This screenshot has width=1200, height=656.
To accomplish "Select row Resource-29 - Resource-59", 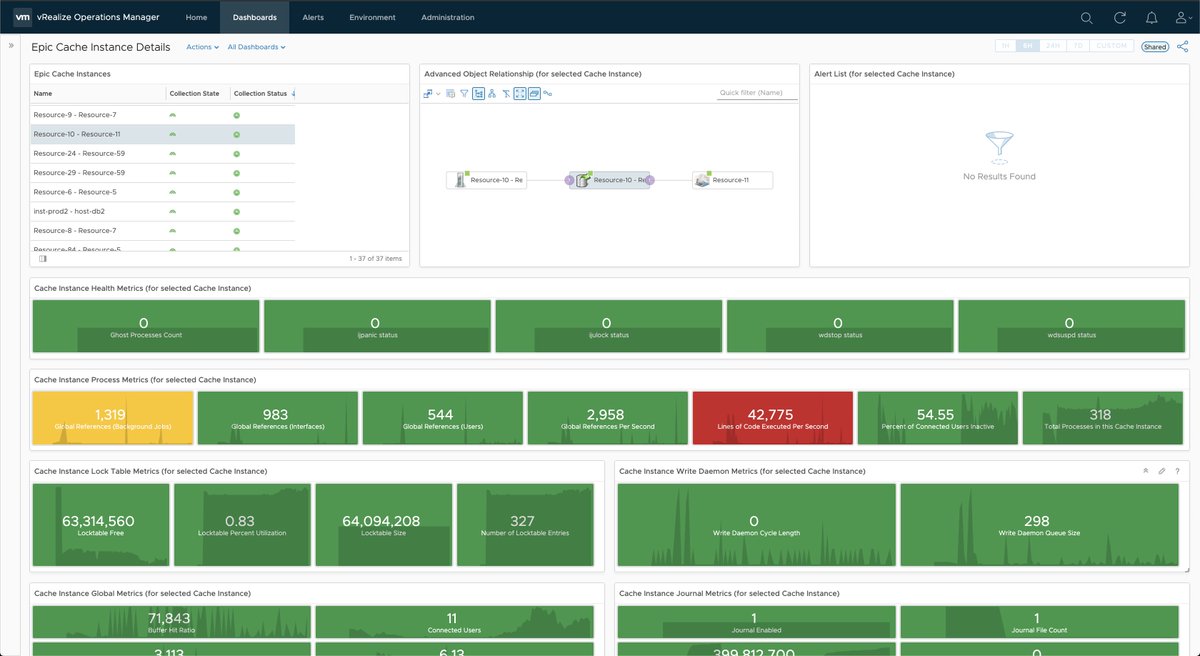I will [x=162, y=173].
